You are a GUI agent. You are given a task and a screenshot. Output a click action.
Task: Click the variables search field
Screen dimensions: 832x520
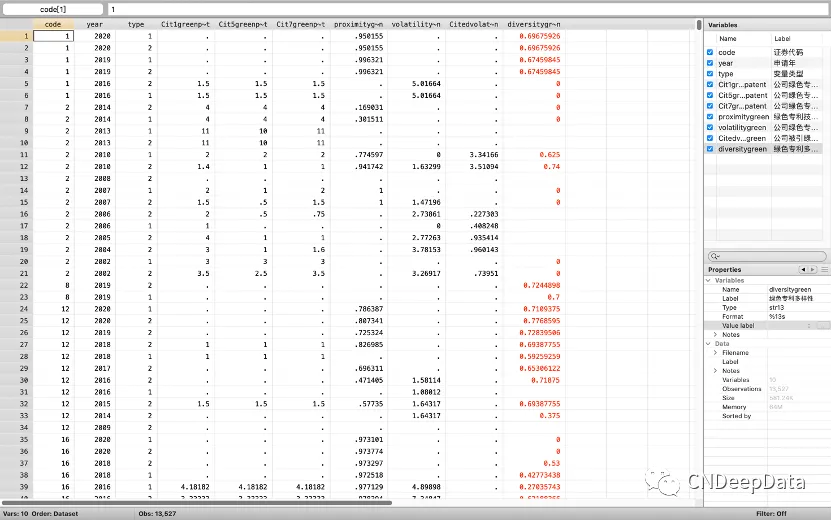(x=767, y=256)
